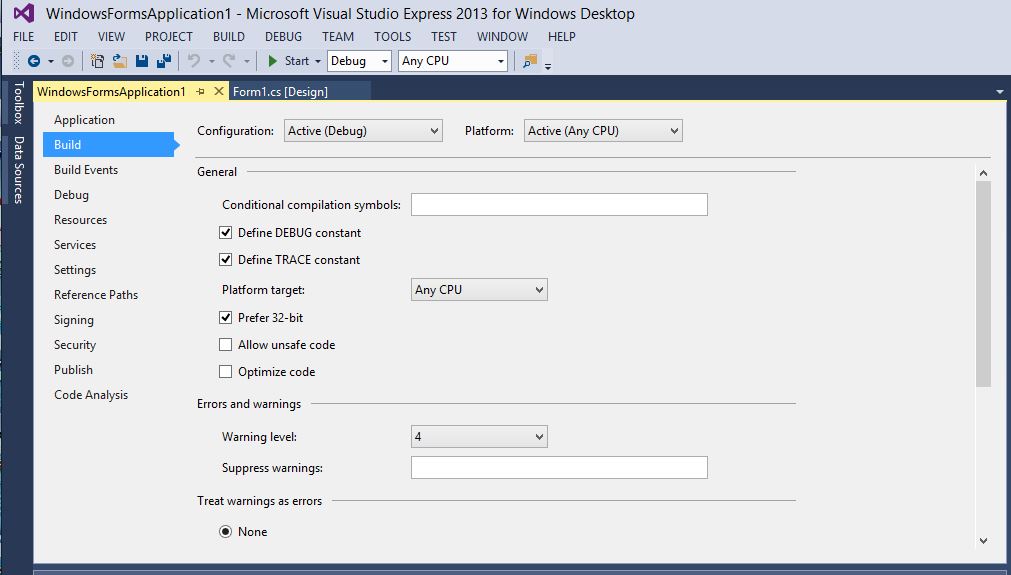Click the Navigate Backward arrow icon
The height and width of the screenshot is (575, 1011).
click(x=34, y=61)
